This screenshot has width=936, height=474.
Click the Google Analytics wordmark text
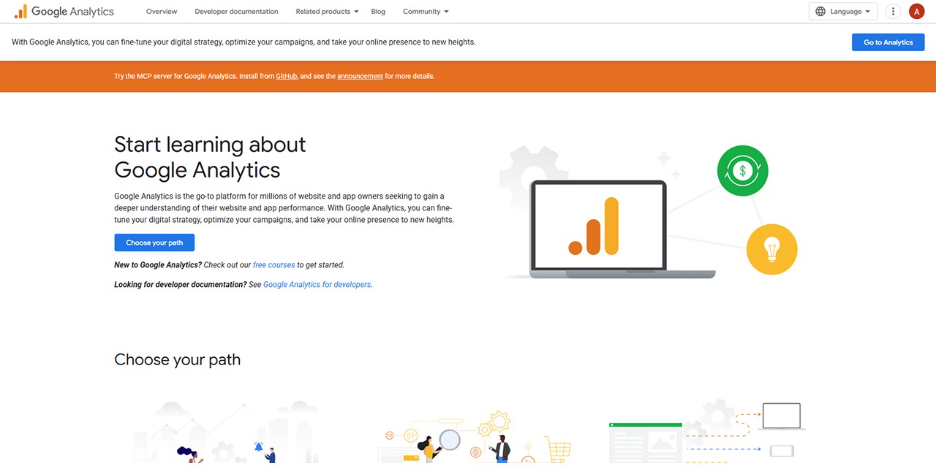coord(73,11)
